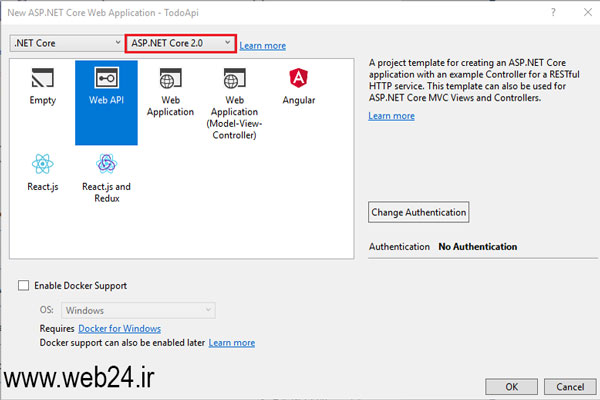
Task: Click Learn more link beside version dropdown
Action: [x=262, y=46]
